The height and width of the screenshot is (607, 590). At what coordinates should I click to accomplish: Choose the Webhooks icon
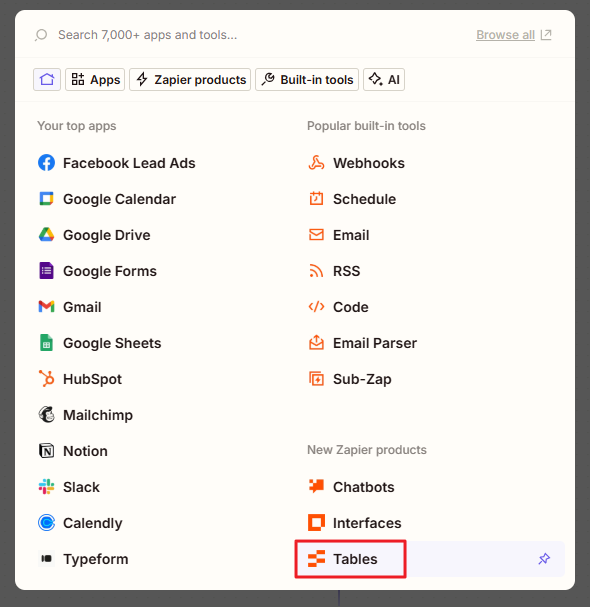click(316, 163)
